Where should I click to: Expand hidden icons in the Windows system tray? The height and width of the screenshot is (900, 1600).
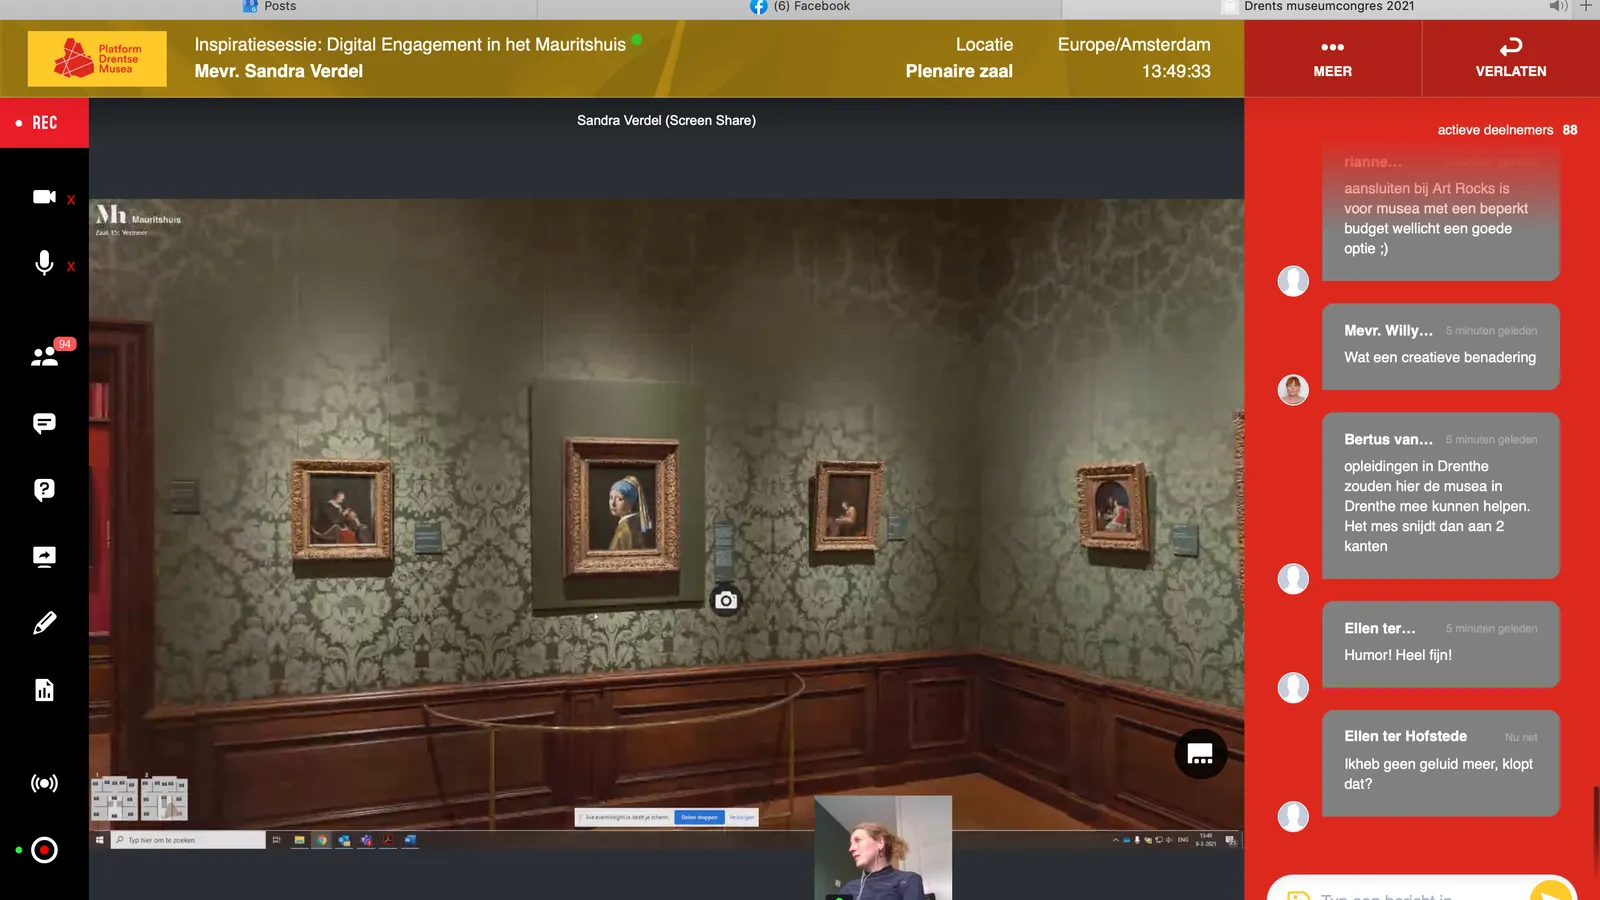tap(1116, 840)
